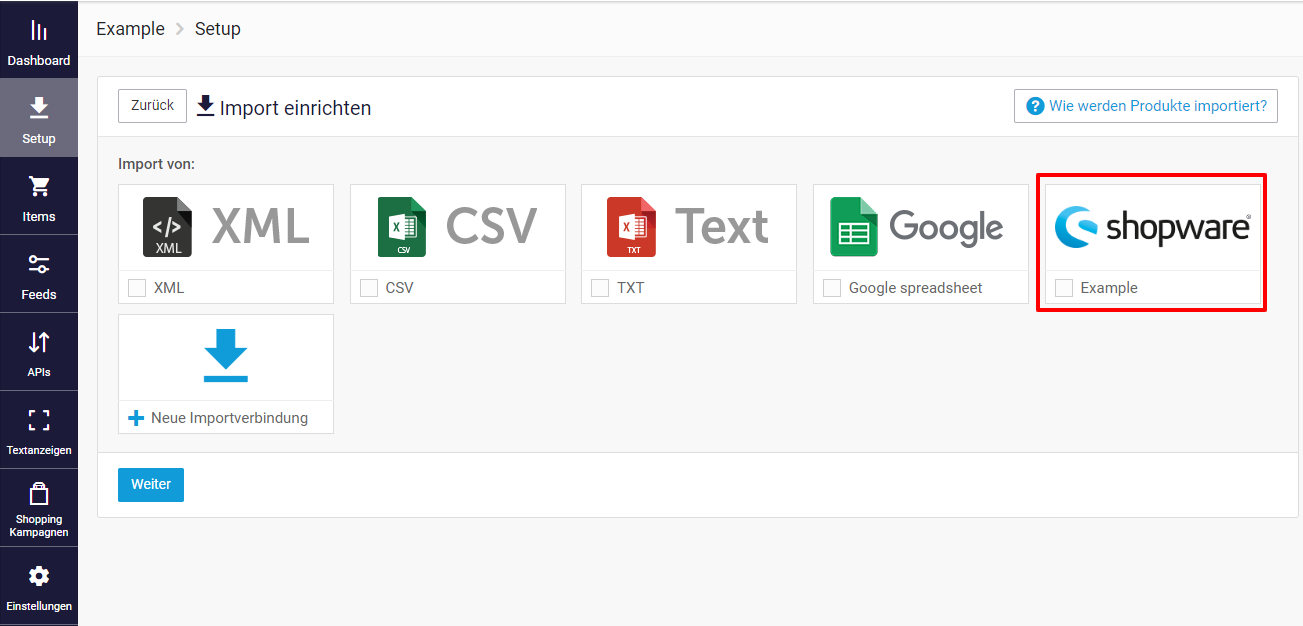This screenshot has width=1303, height=626.
Task: Click the blue download arrow icon
Action: coord(226,356)
